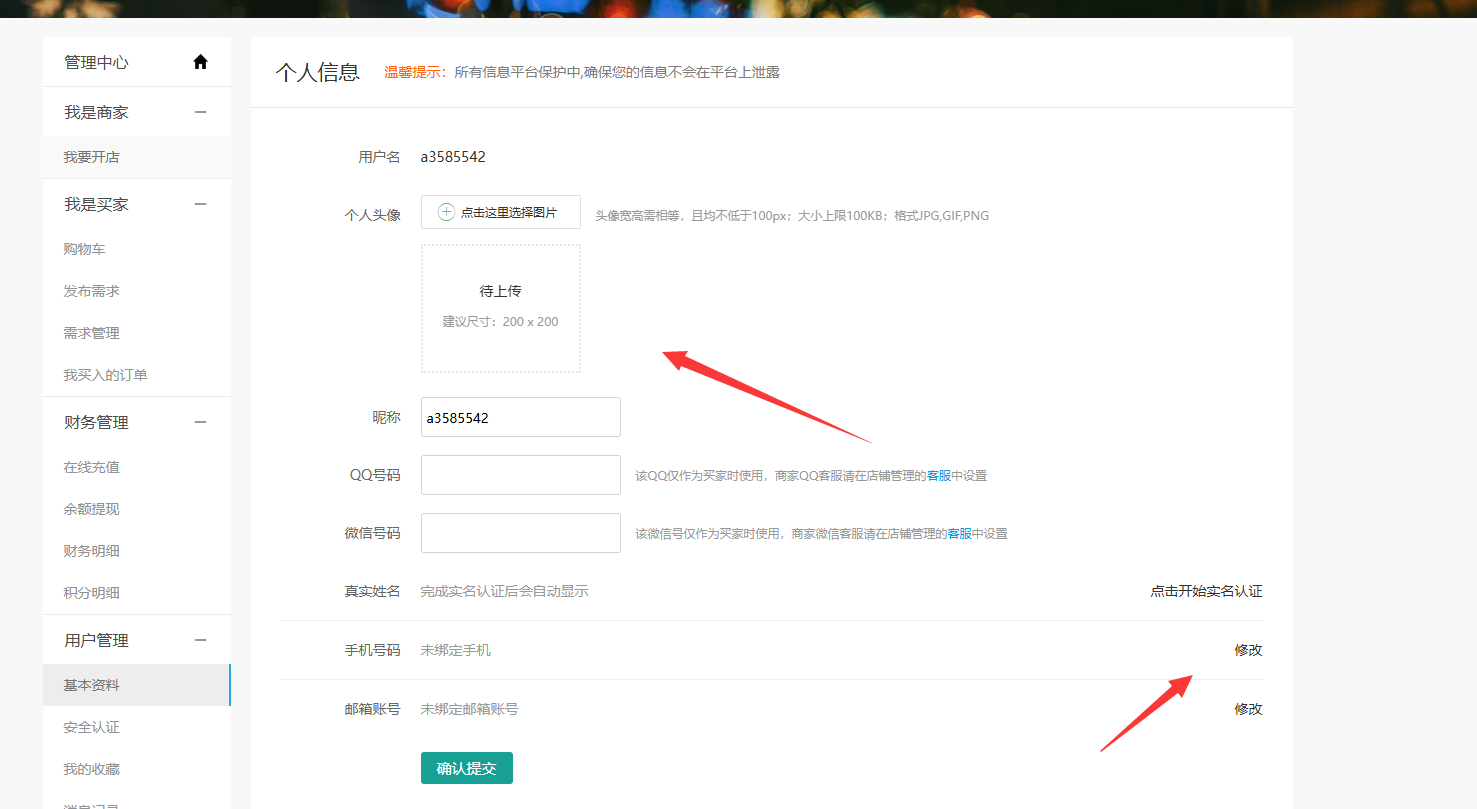Collapse the 我是买家 section

pos(200,205)
